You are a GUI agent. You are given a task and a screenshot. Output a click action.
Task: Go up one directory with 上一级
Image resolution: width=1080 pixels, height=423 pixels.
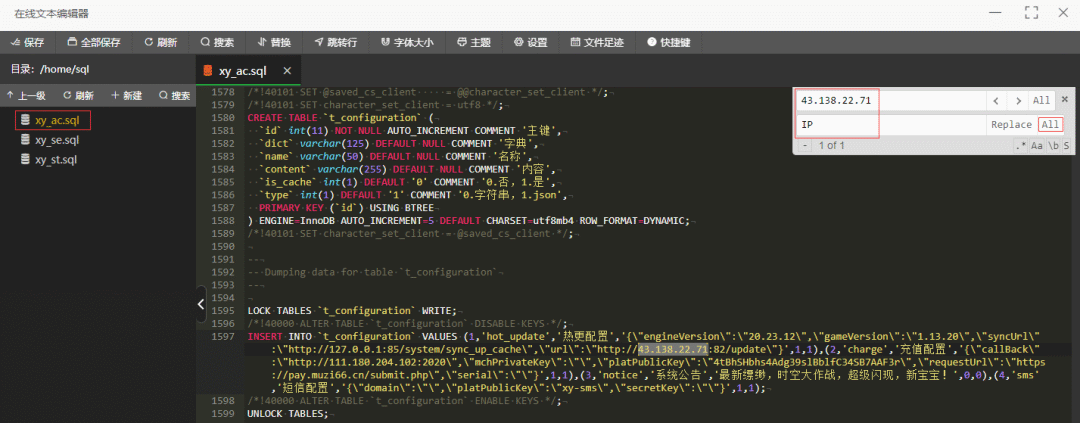(26, 96)
